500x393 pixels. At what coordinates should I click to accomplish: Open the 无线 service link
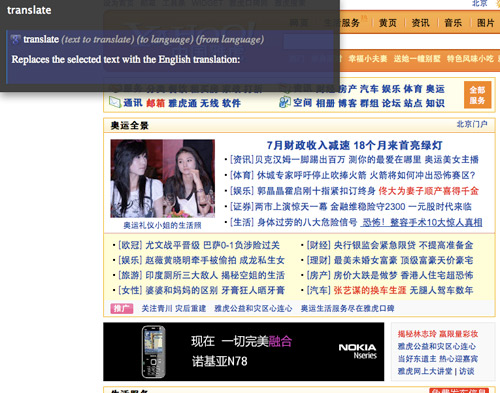209,103
